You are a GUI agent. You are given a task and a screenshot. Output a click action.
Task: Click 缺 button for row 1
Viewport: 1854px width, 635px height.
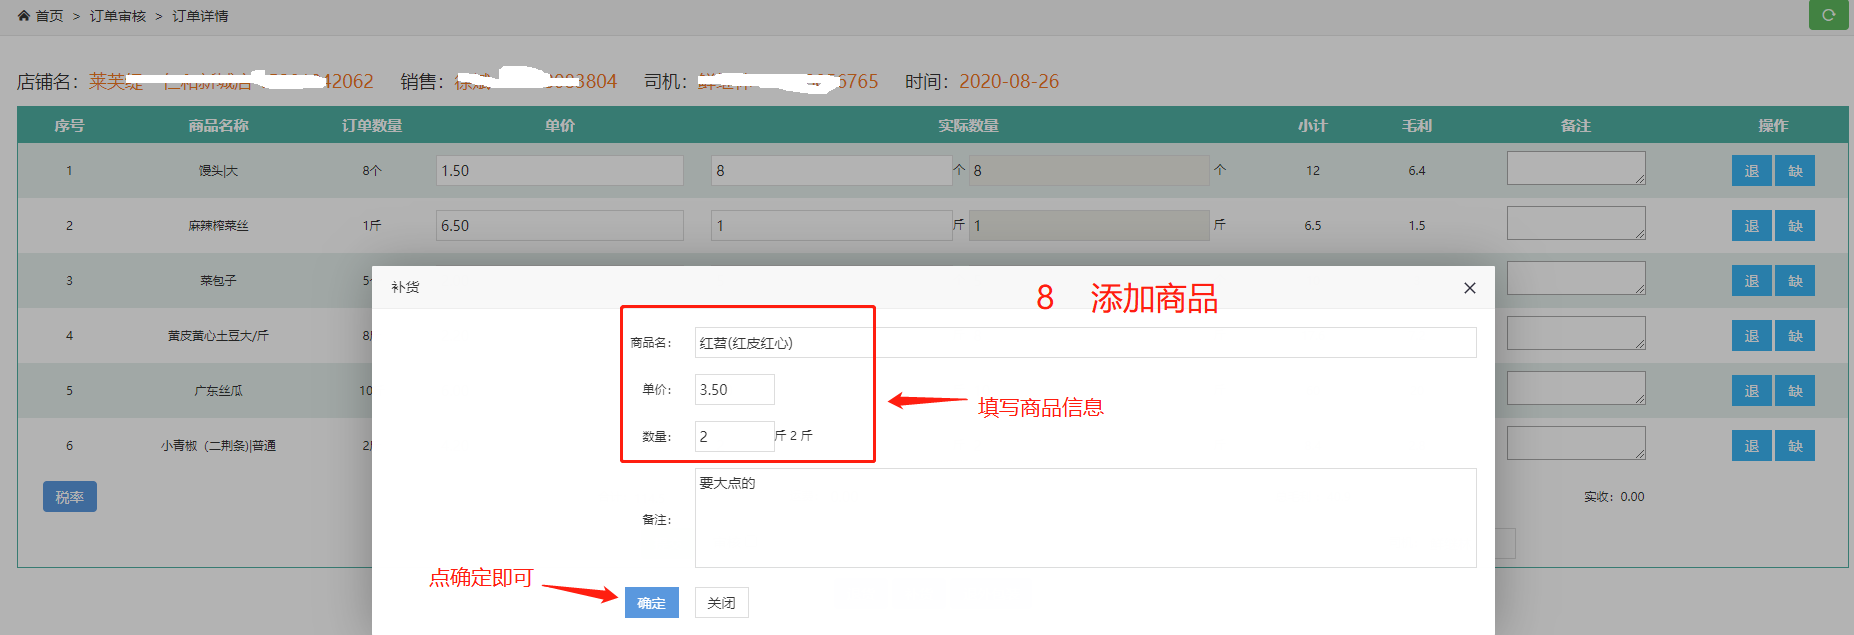pos(1795,171)
